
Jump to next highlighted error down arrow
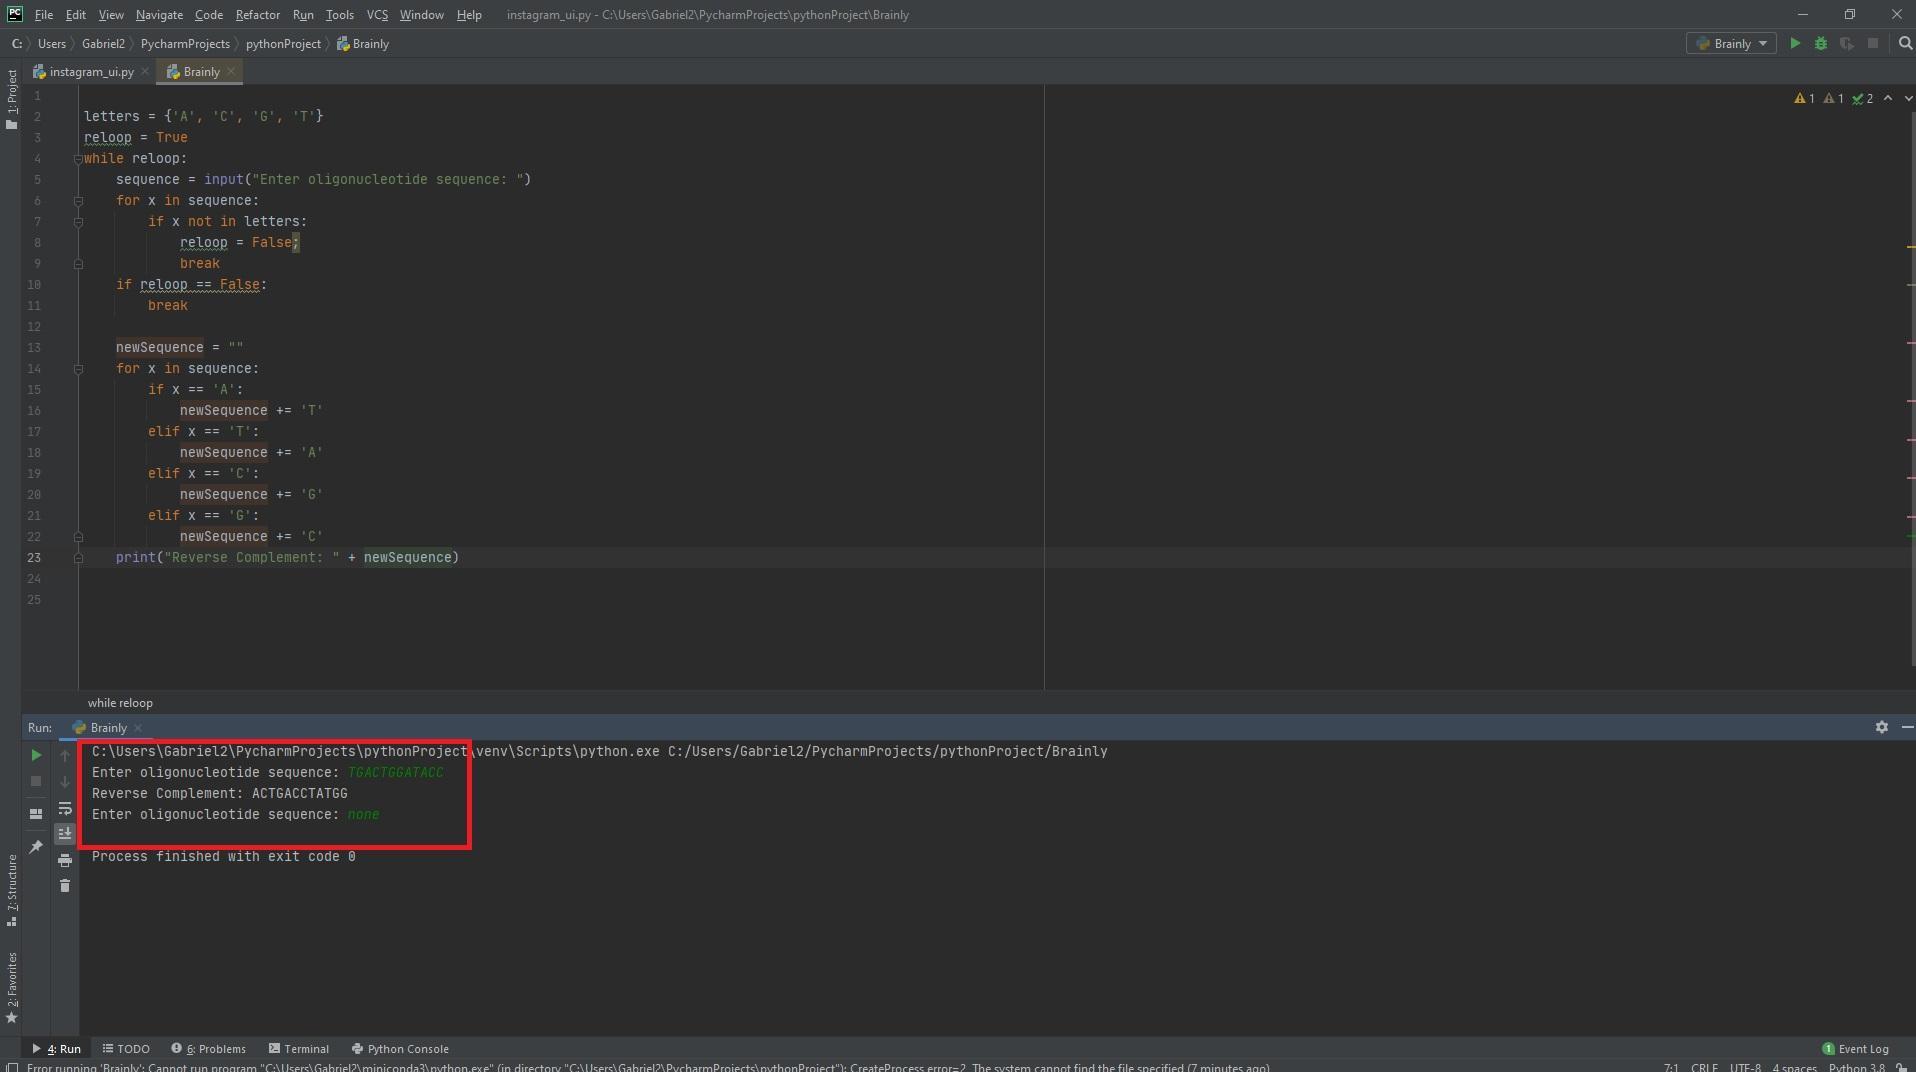[x=1907, y=99]
